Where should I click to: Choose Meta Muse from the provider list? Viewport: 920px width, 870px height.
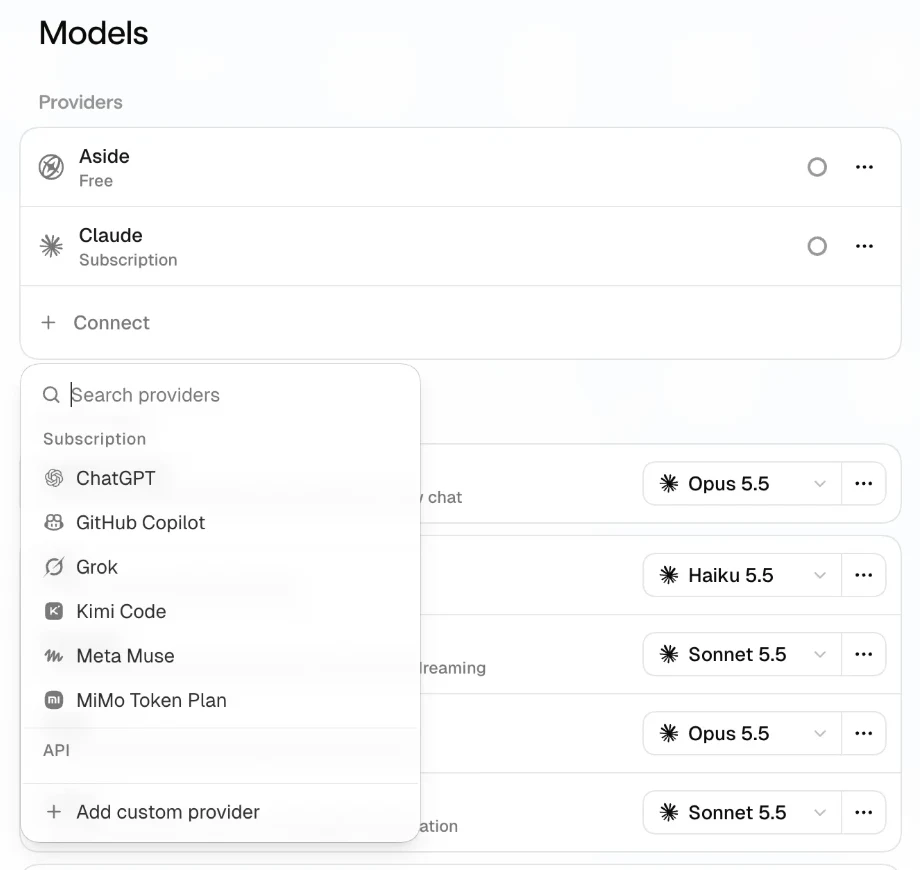click(221, 656)
